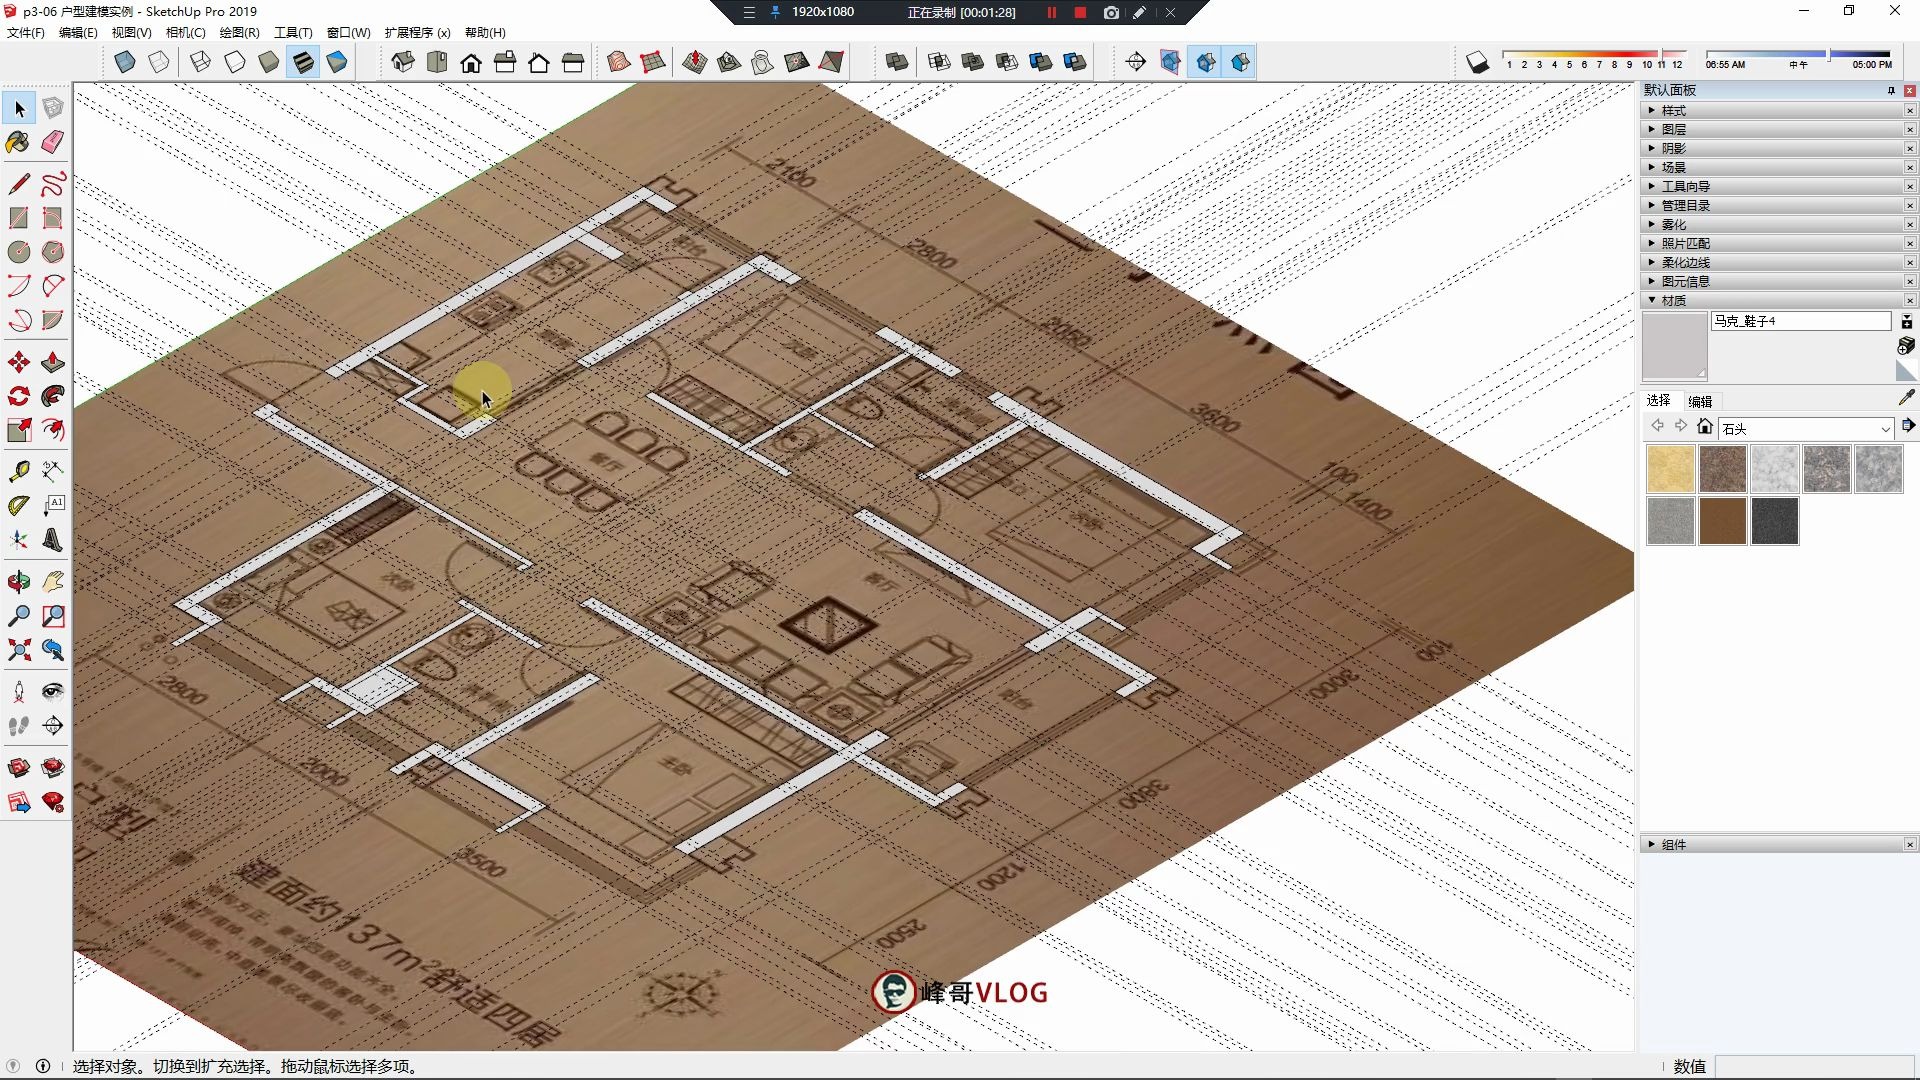
Task: Select the Tape Measure tool
Action: pyautogui.click(x=18, y=471)
